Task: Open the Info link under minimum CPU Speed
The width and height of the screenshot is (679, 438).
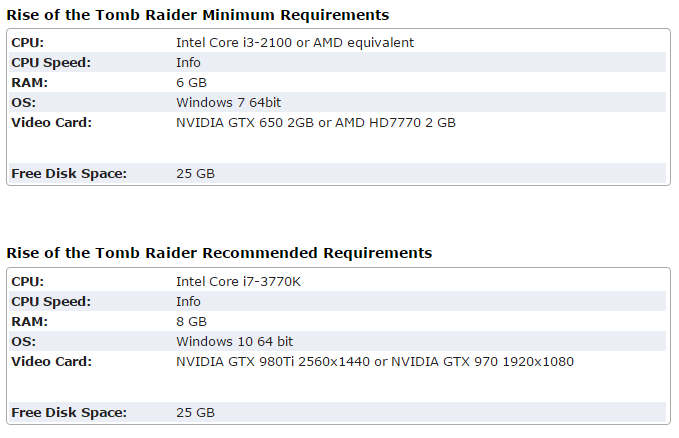Action: click(x=188, y=63)
